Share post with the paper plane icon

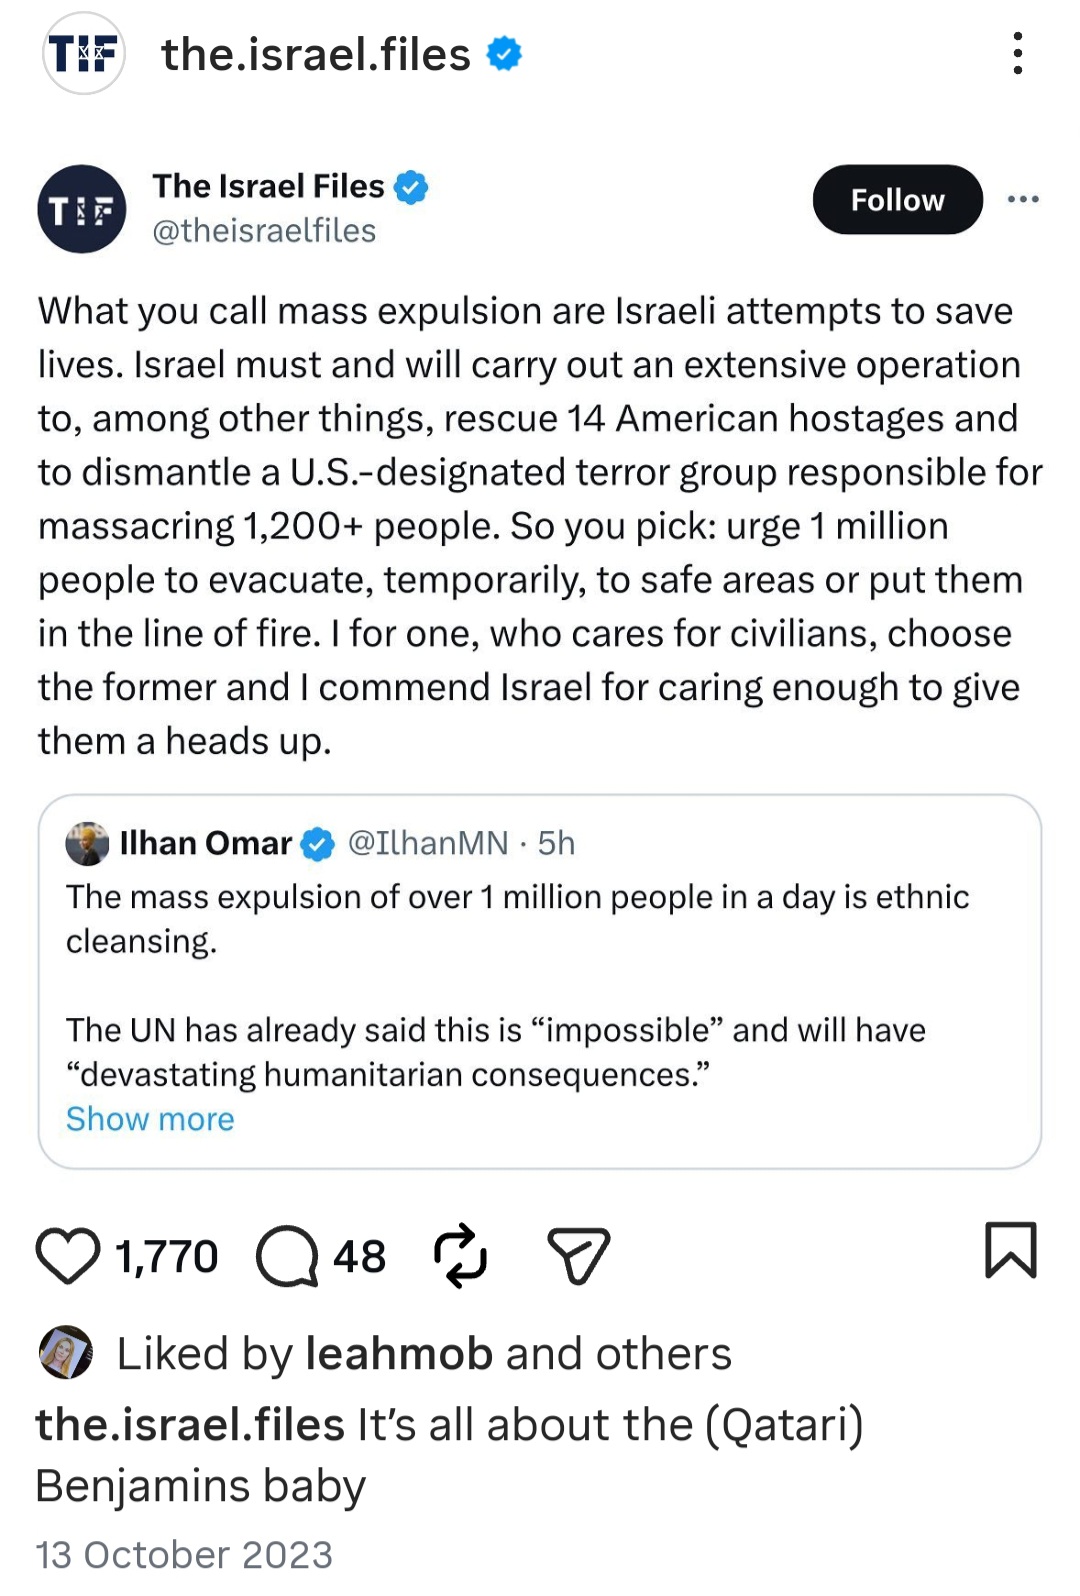(578, 1255)
